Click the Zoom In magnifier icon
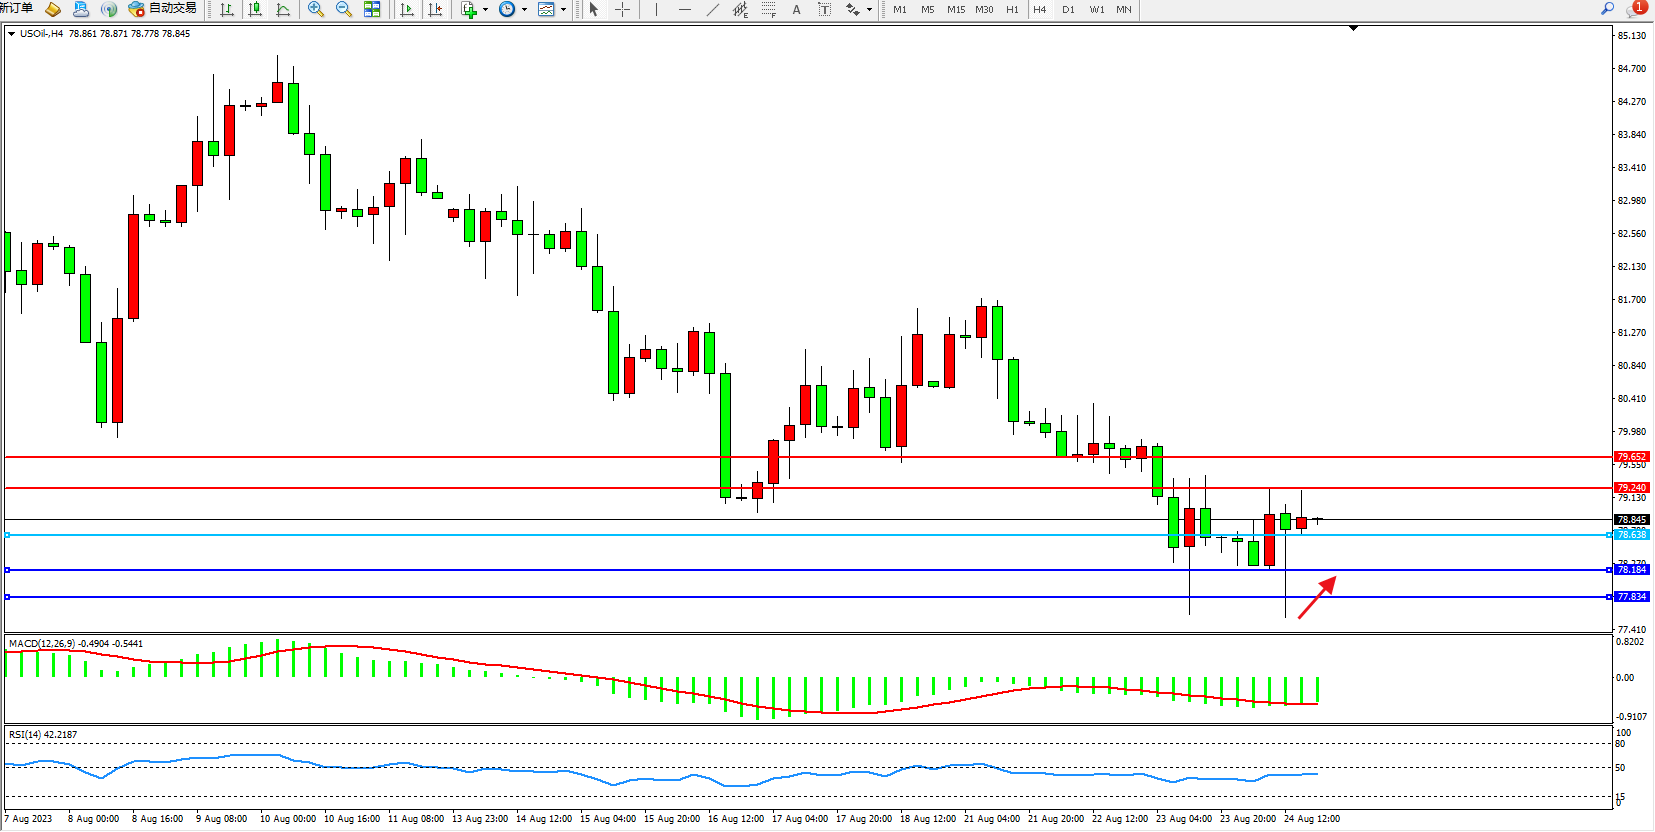Viewport: 1655px width, 832px height. (x=316, y=9)
